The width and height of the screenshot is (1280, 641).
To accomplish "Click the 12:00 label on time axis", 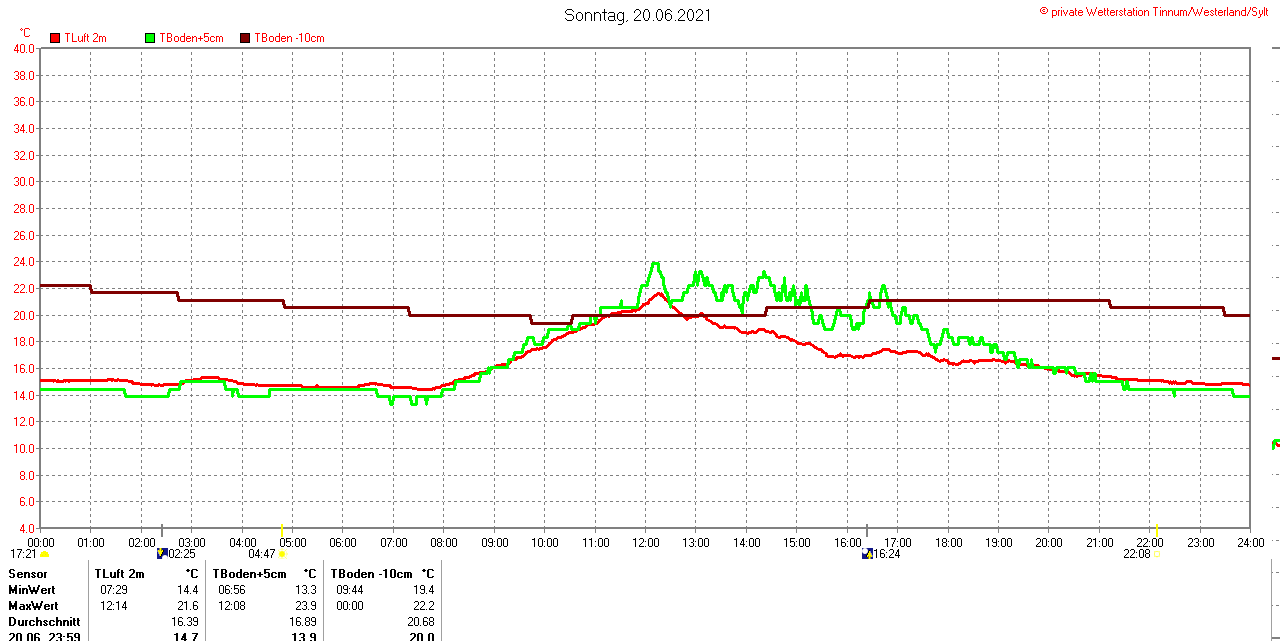I will click(646, 543).
